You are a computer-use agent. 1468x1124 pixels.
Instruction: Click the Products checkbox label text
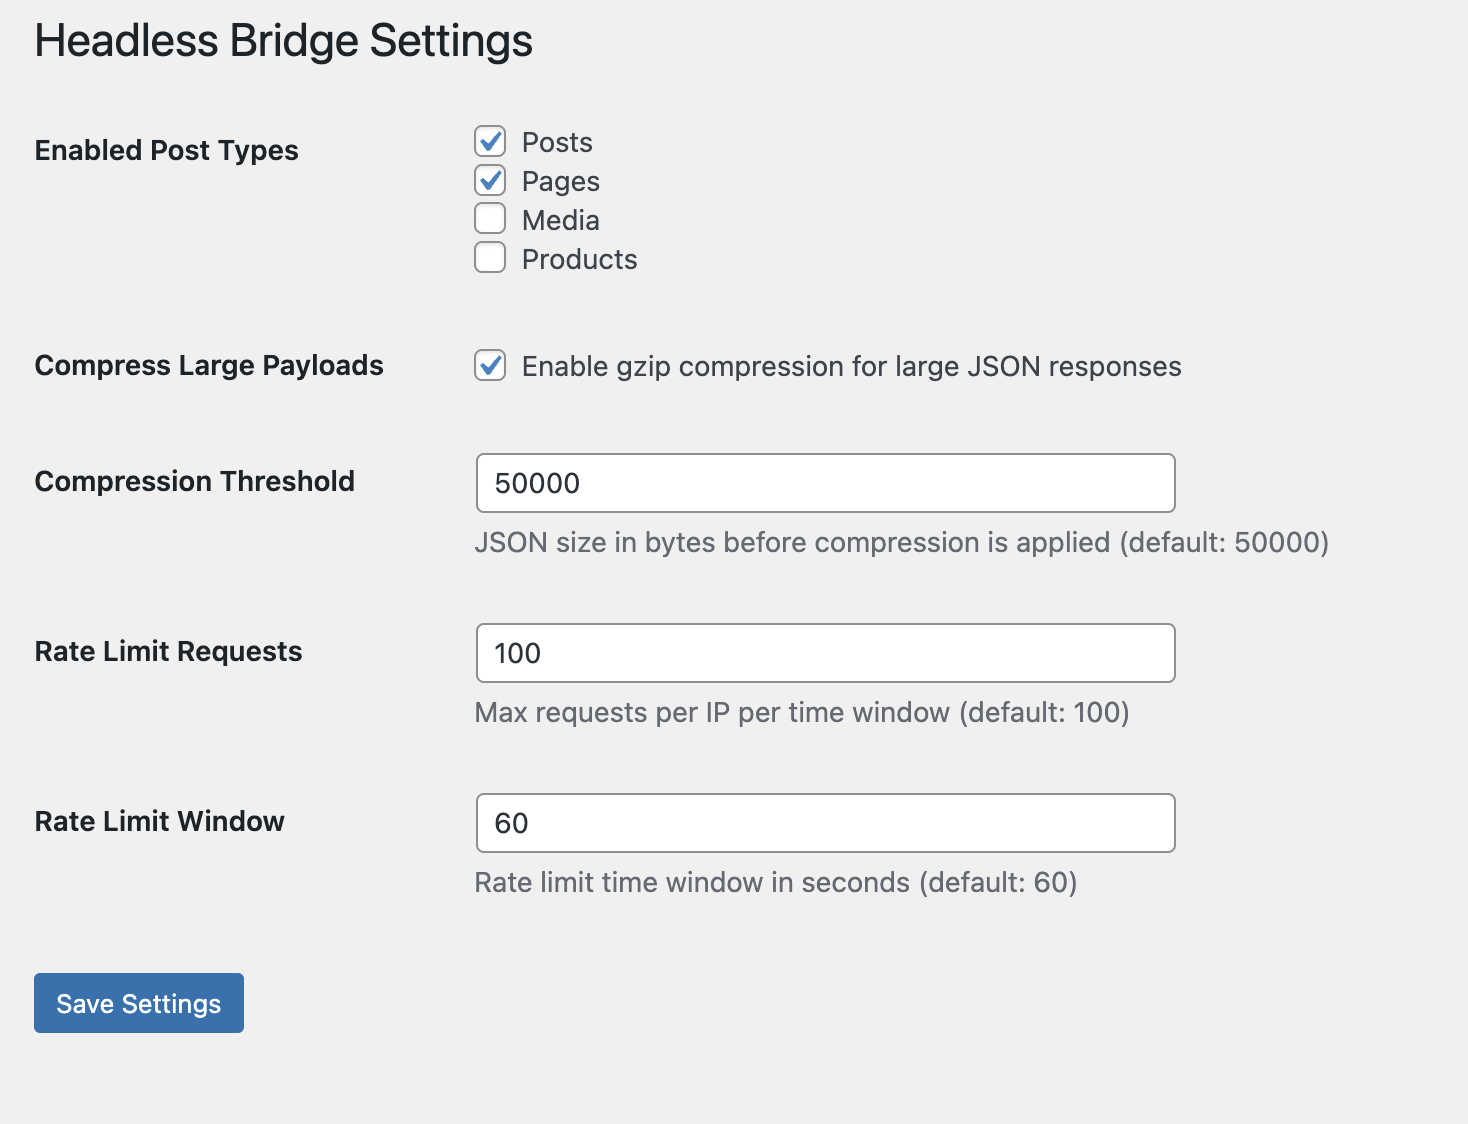(x=578, y=258)
